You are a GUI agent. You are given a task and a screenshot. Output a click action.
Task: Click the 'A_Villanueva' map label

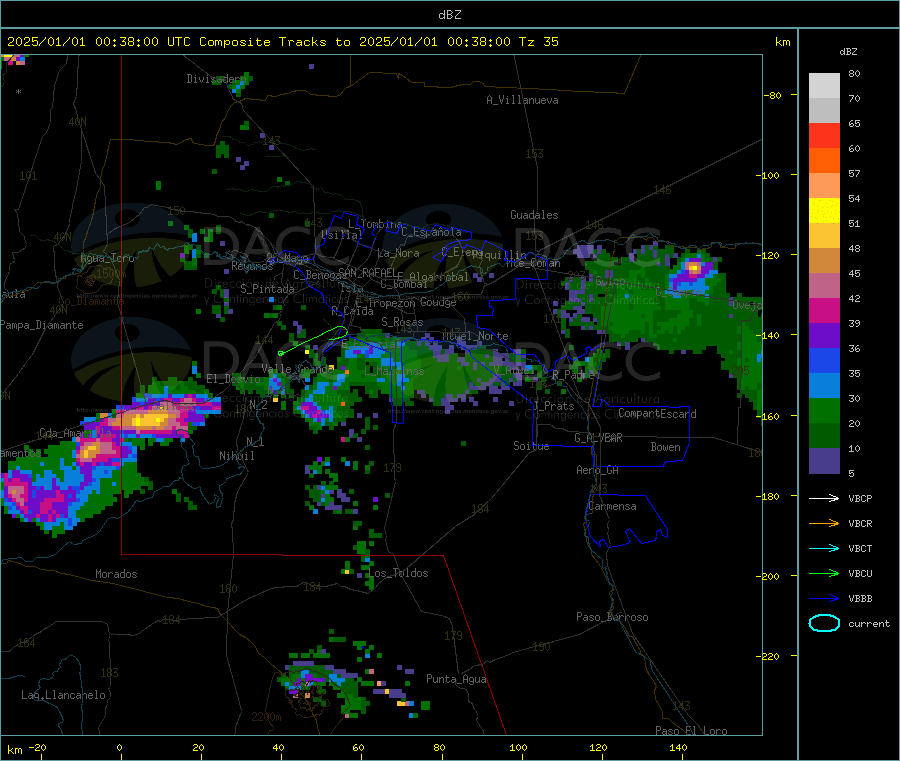(522, 100)
